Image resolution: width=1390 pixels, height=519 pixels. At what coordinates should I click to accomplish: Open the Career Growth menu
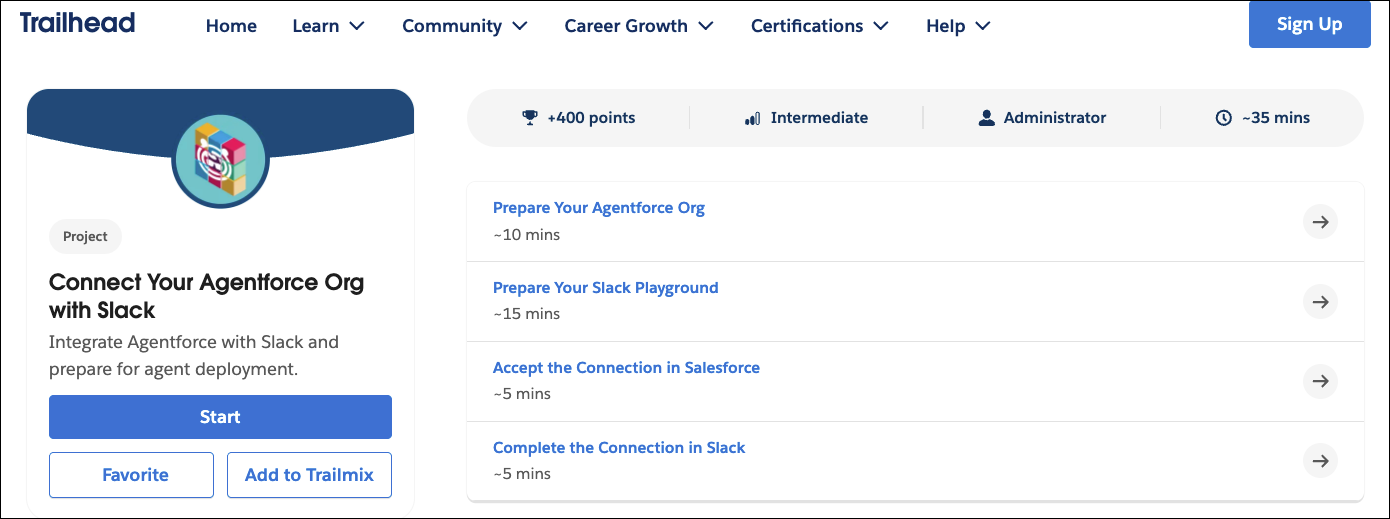click(640, 26)
